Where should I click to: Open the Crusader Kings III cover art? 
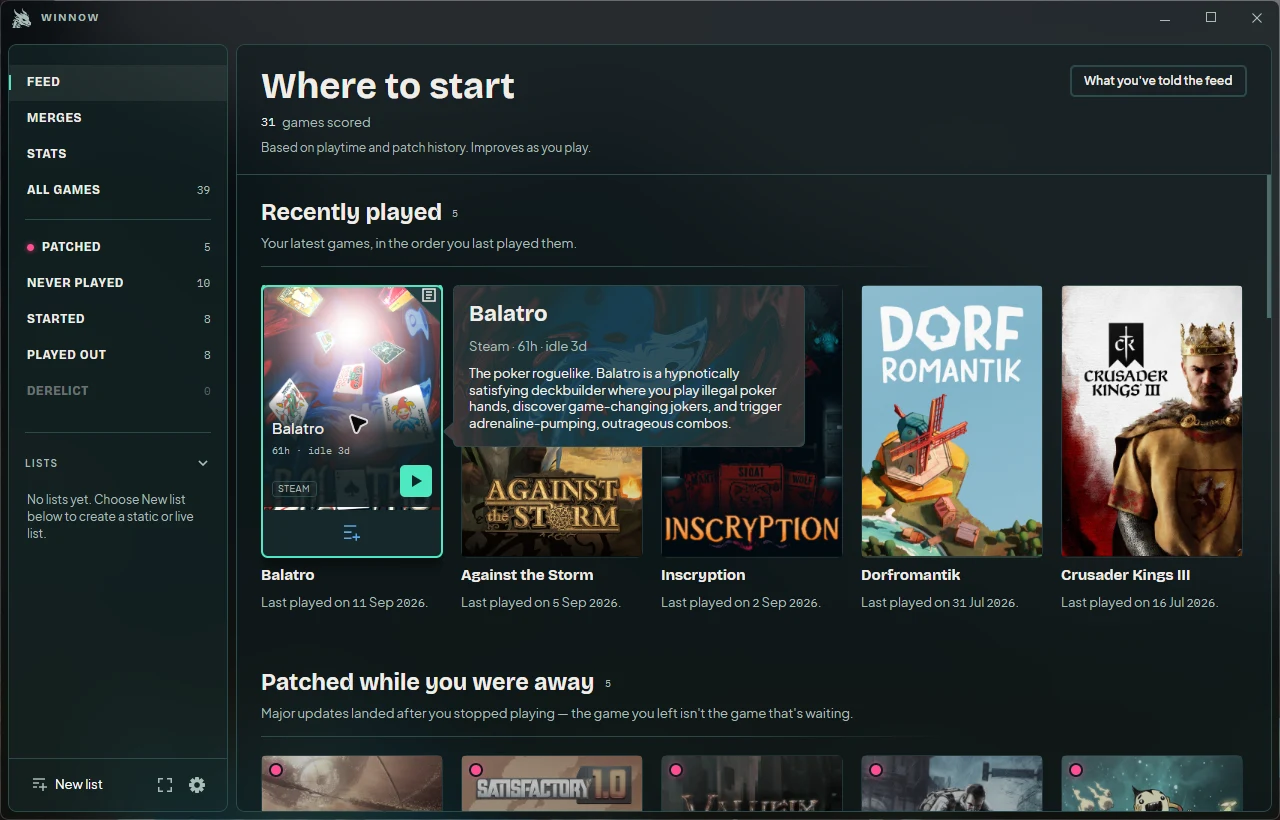point(1152,421)
